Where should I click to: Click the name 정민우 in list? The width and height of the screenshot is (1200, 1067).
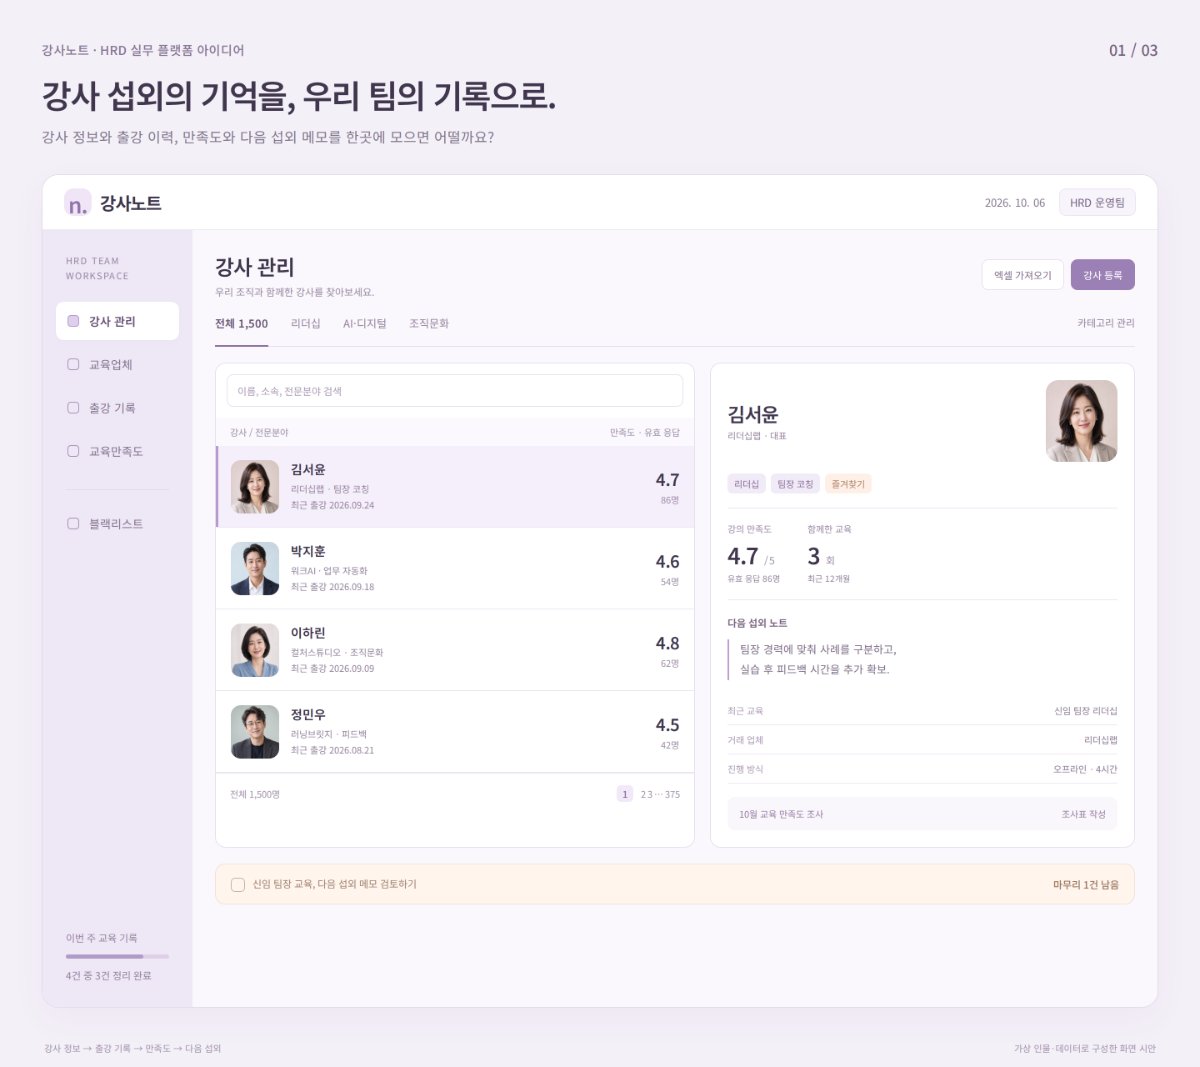308,715
